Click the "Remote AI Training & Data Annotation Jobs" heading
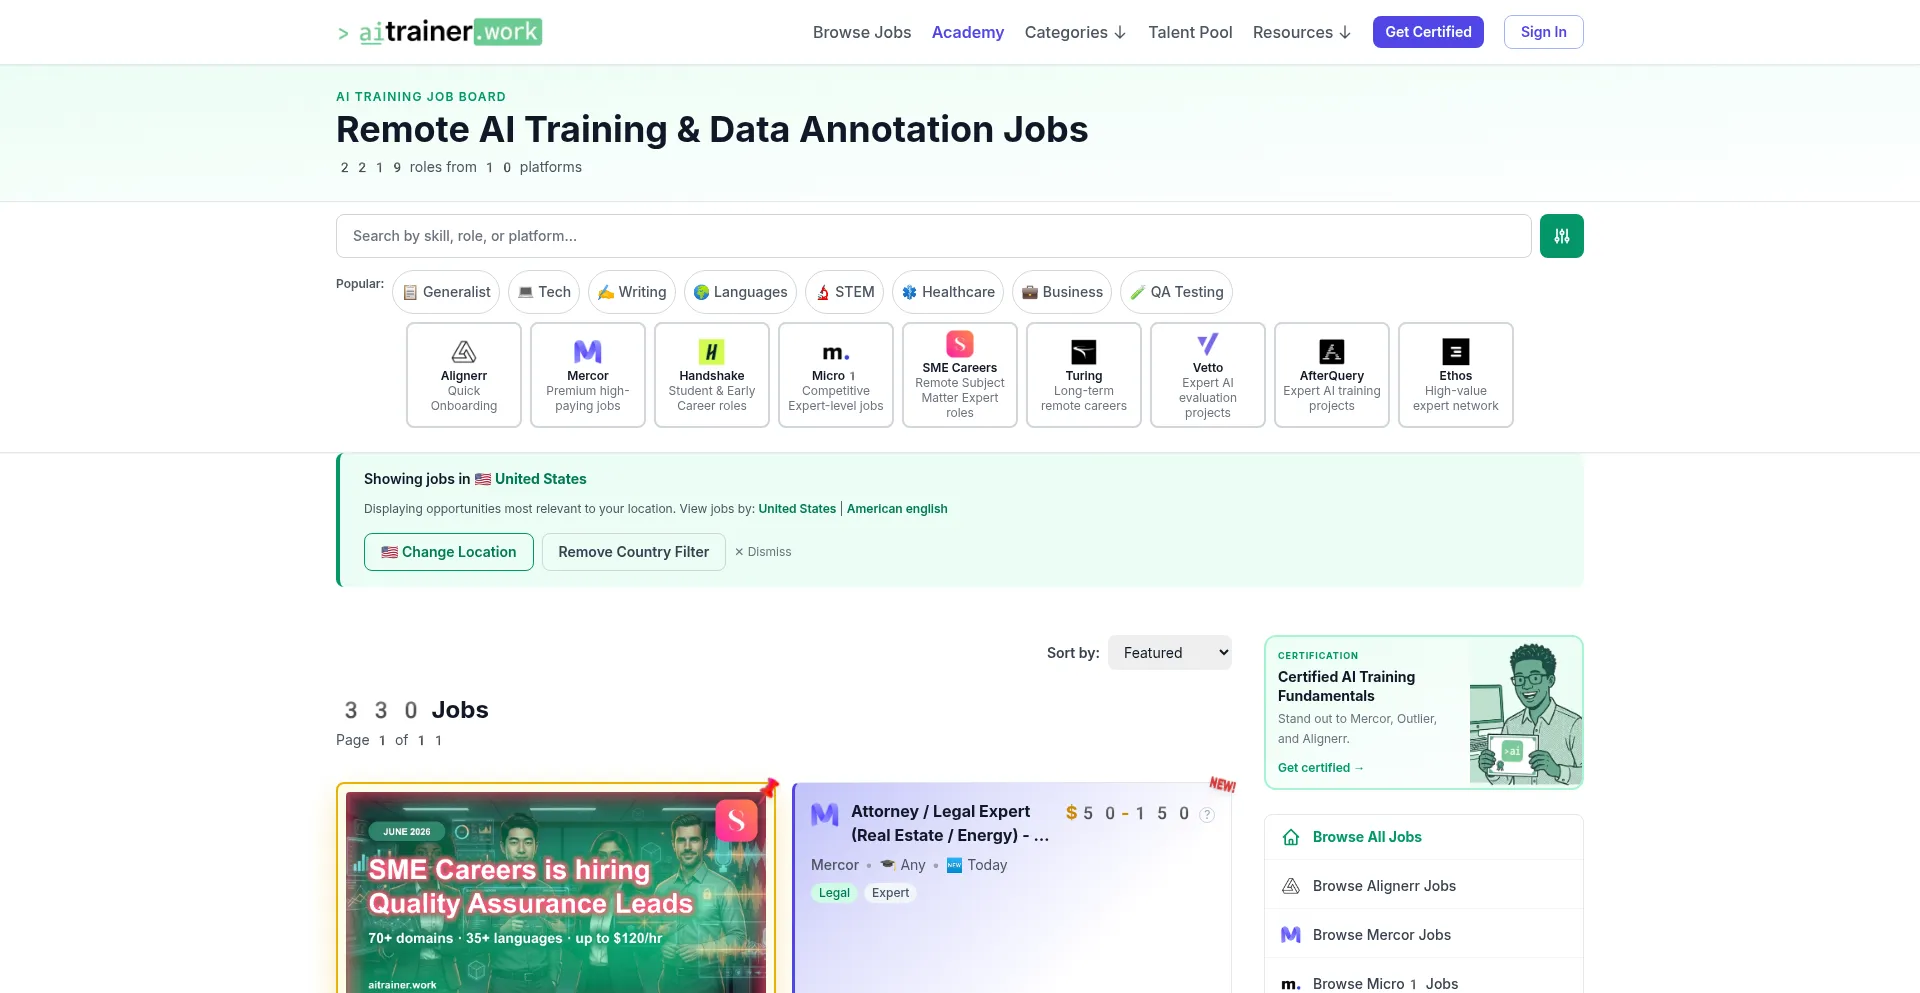This screenshot has height=993, width=1920. [712, 130]
